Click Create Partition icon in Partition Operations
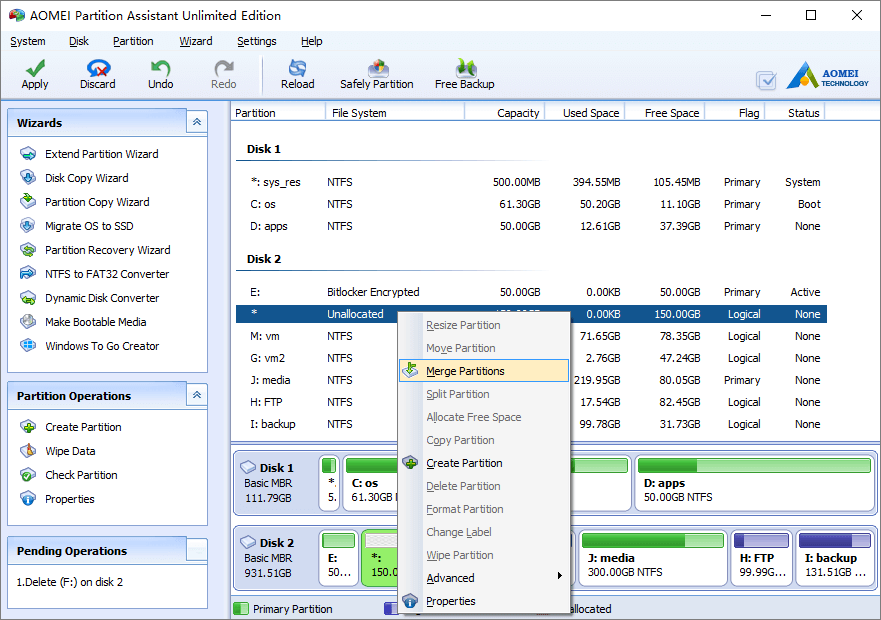The image size is (881, 620). [28, 427]
